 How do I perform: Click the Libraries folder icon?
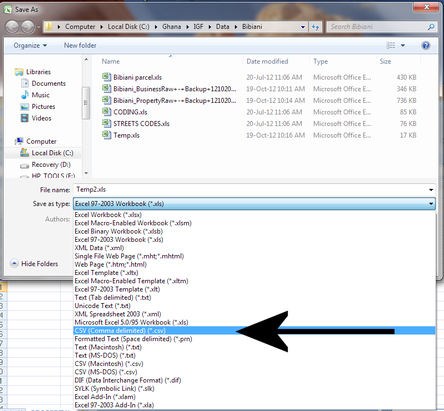tap(19, 72)
